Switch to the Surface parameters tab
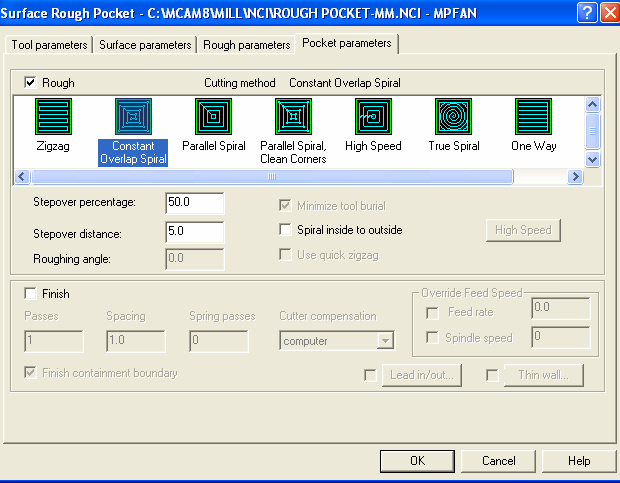Image resolution: width=620 pixels, height=483 pixels. click(145, 45)
